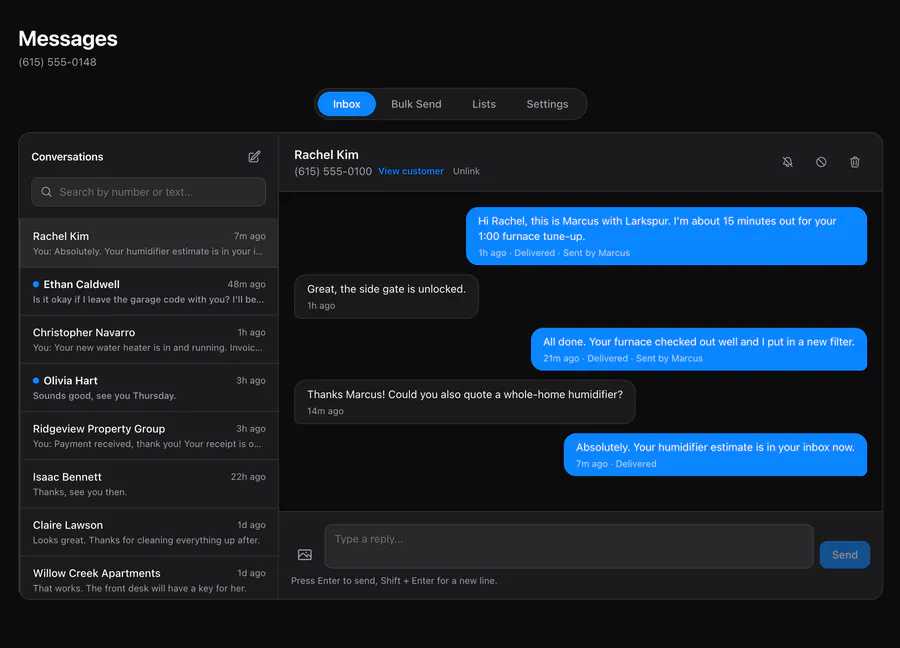The height and width of the screenshot is (648, 900).
Task: Start a new conversation with compose icon
Action: pyautogui.click(x=254, y=157)
